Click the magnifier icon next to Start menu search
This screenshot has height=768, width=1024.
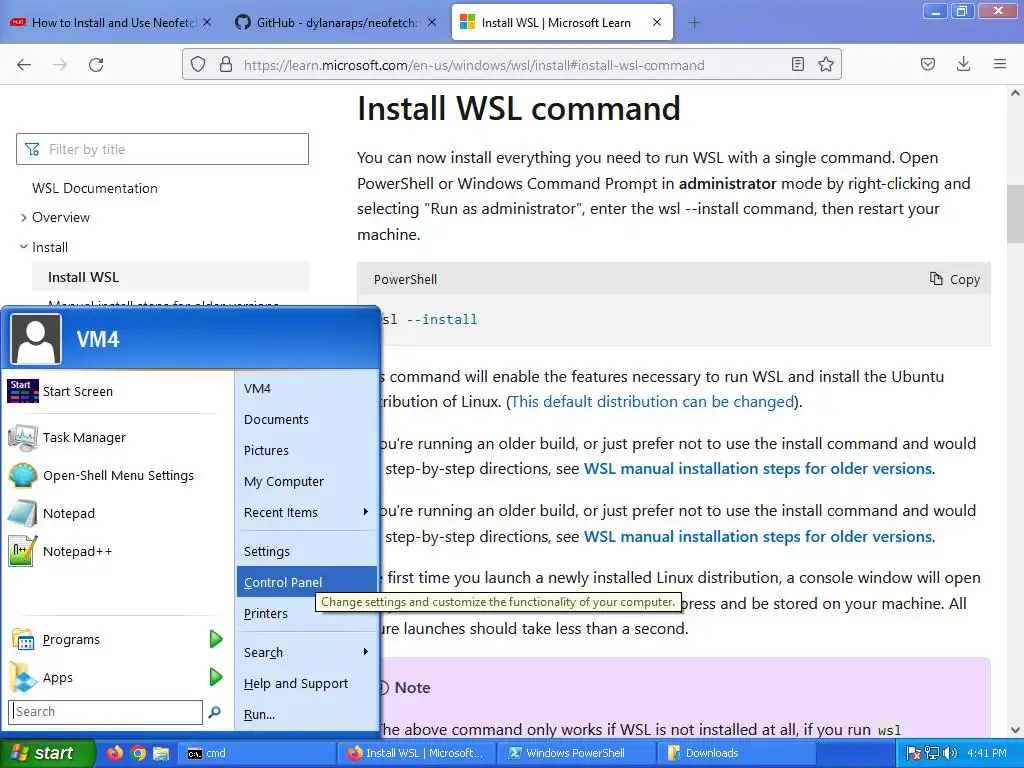tap(214, 712)
